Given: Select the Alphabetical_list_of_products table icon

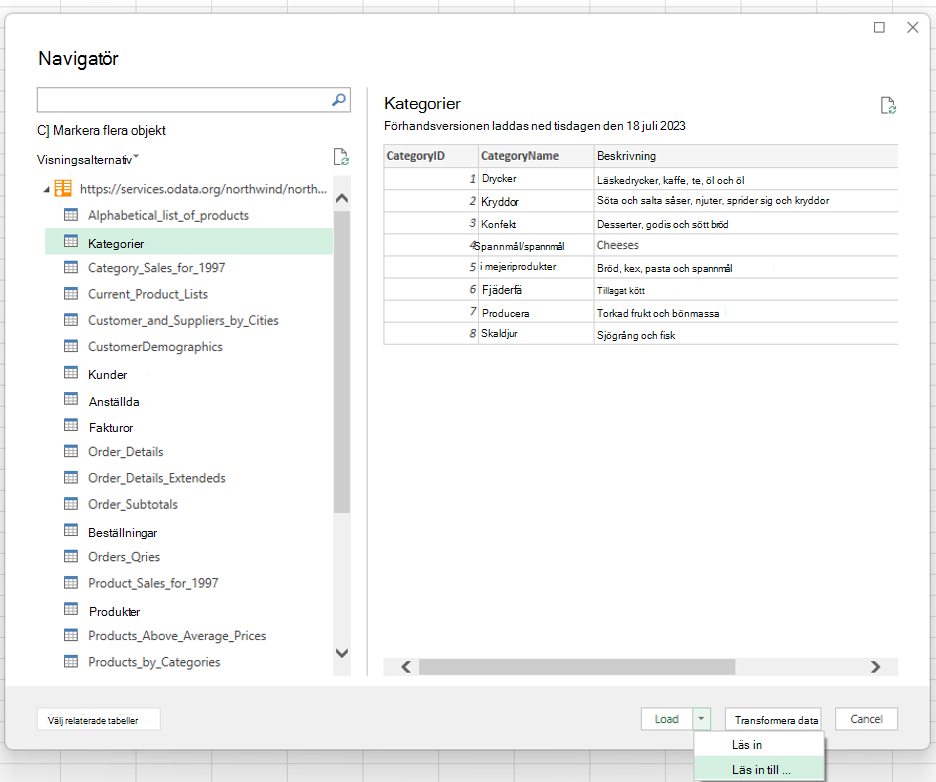Looking at the screenshot, I should point(71,215).
